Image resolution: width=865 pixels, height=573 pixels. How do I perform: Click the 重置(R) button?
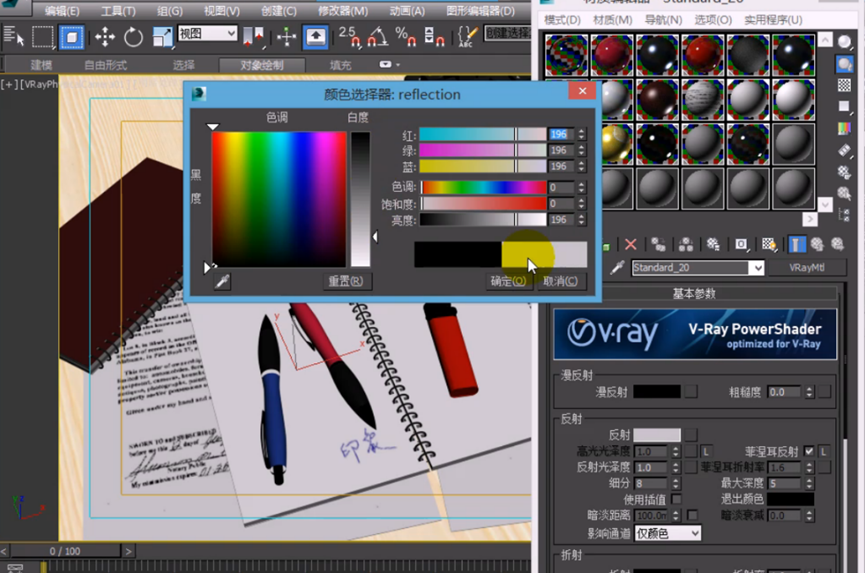(346, 281)
